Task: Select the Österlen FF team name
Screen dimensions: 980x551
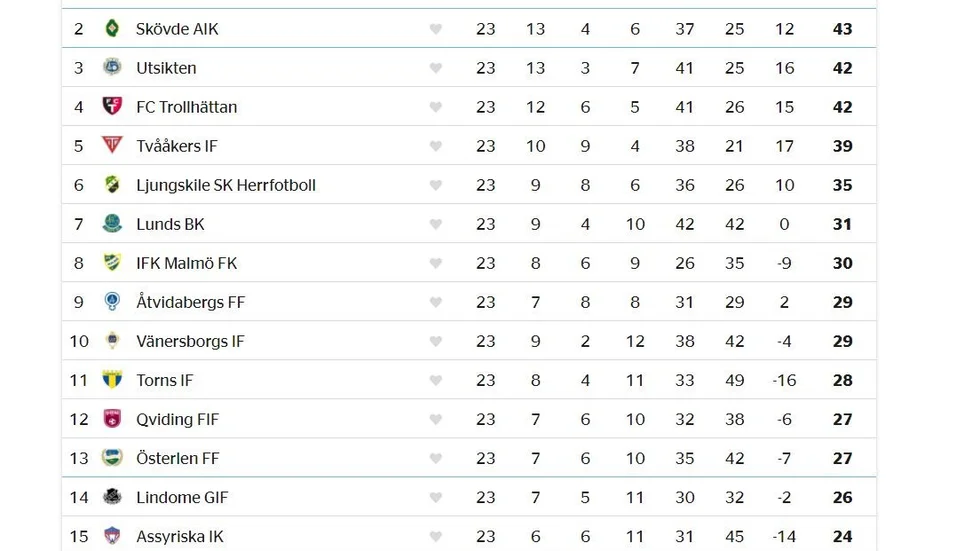Action: tap(178, 458)
